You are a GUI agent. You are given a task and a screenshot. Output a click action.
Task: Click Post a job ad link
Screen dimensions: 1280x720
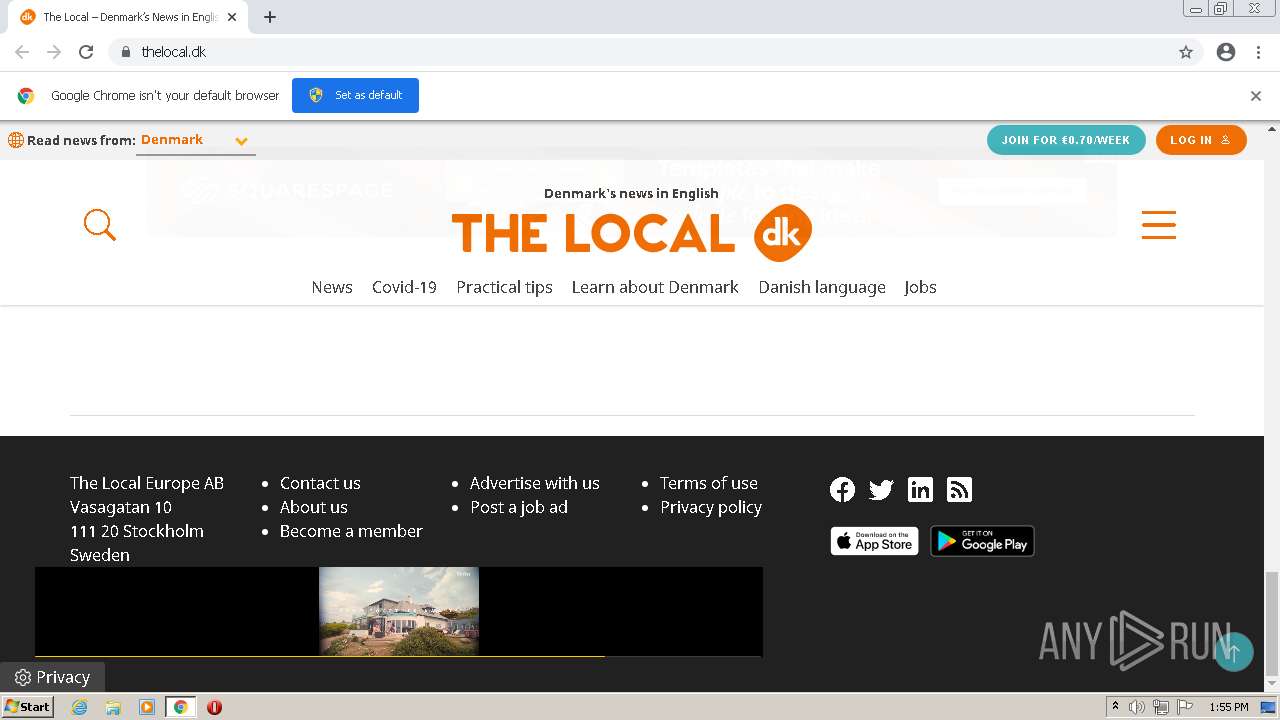click(519, 507)
